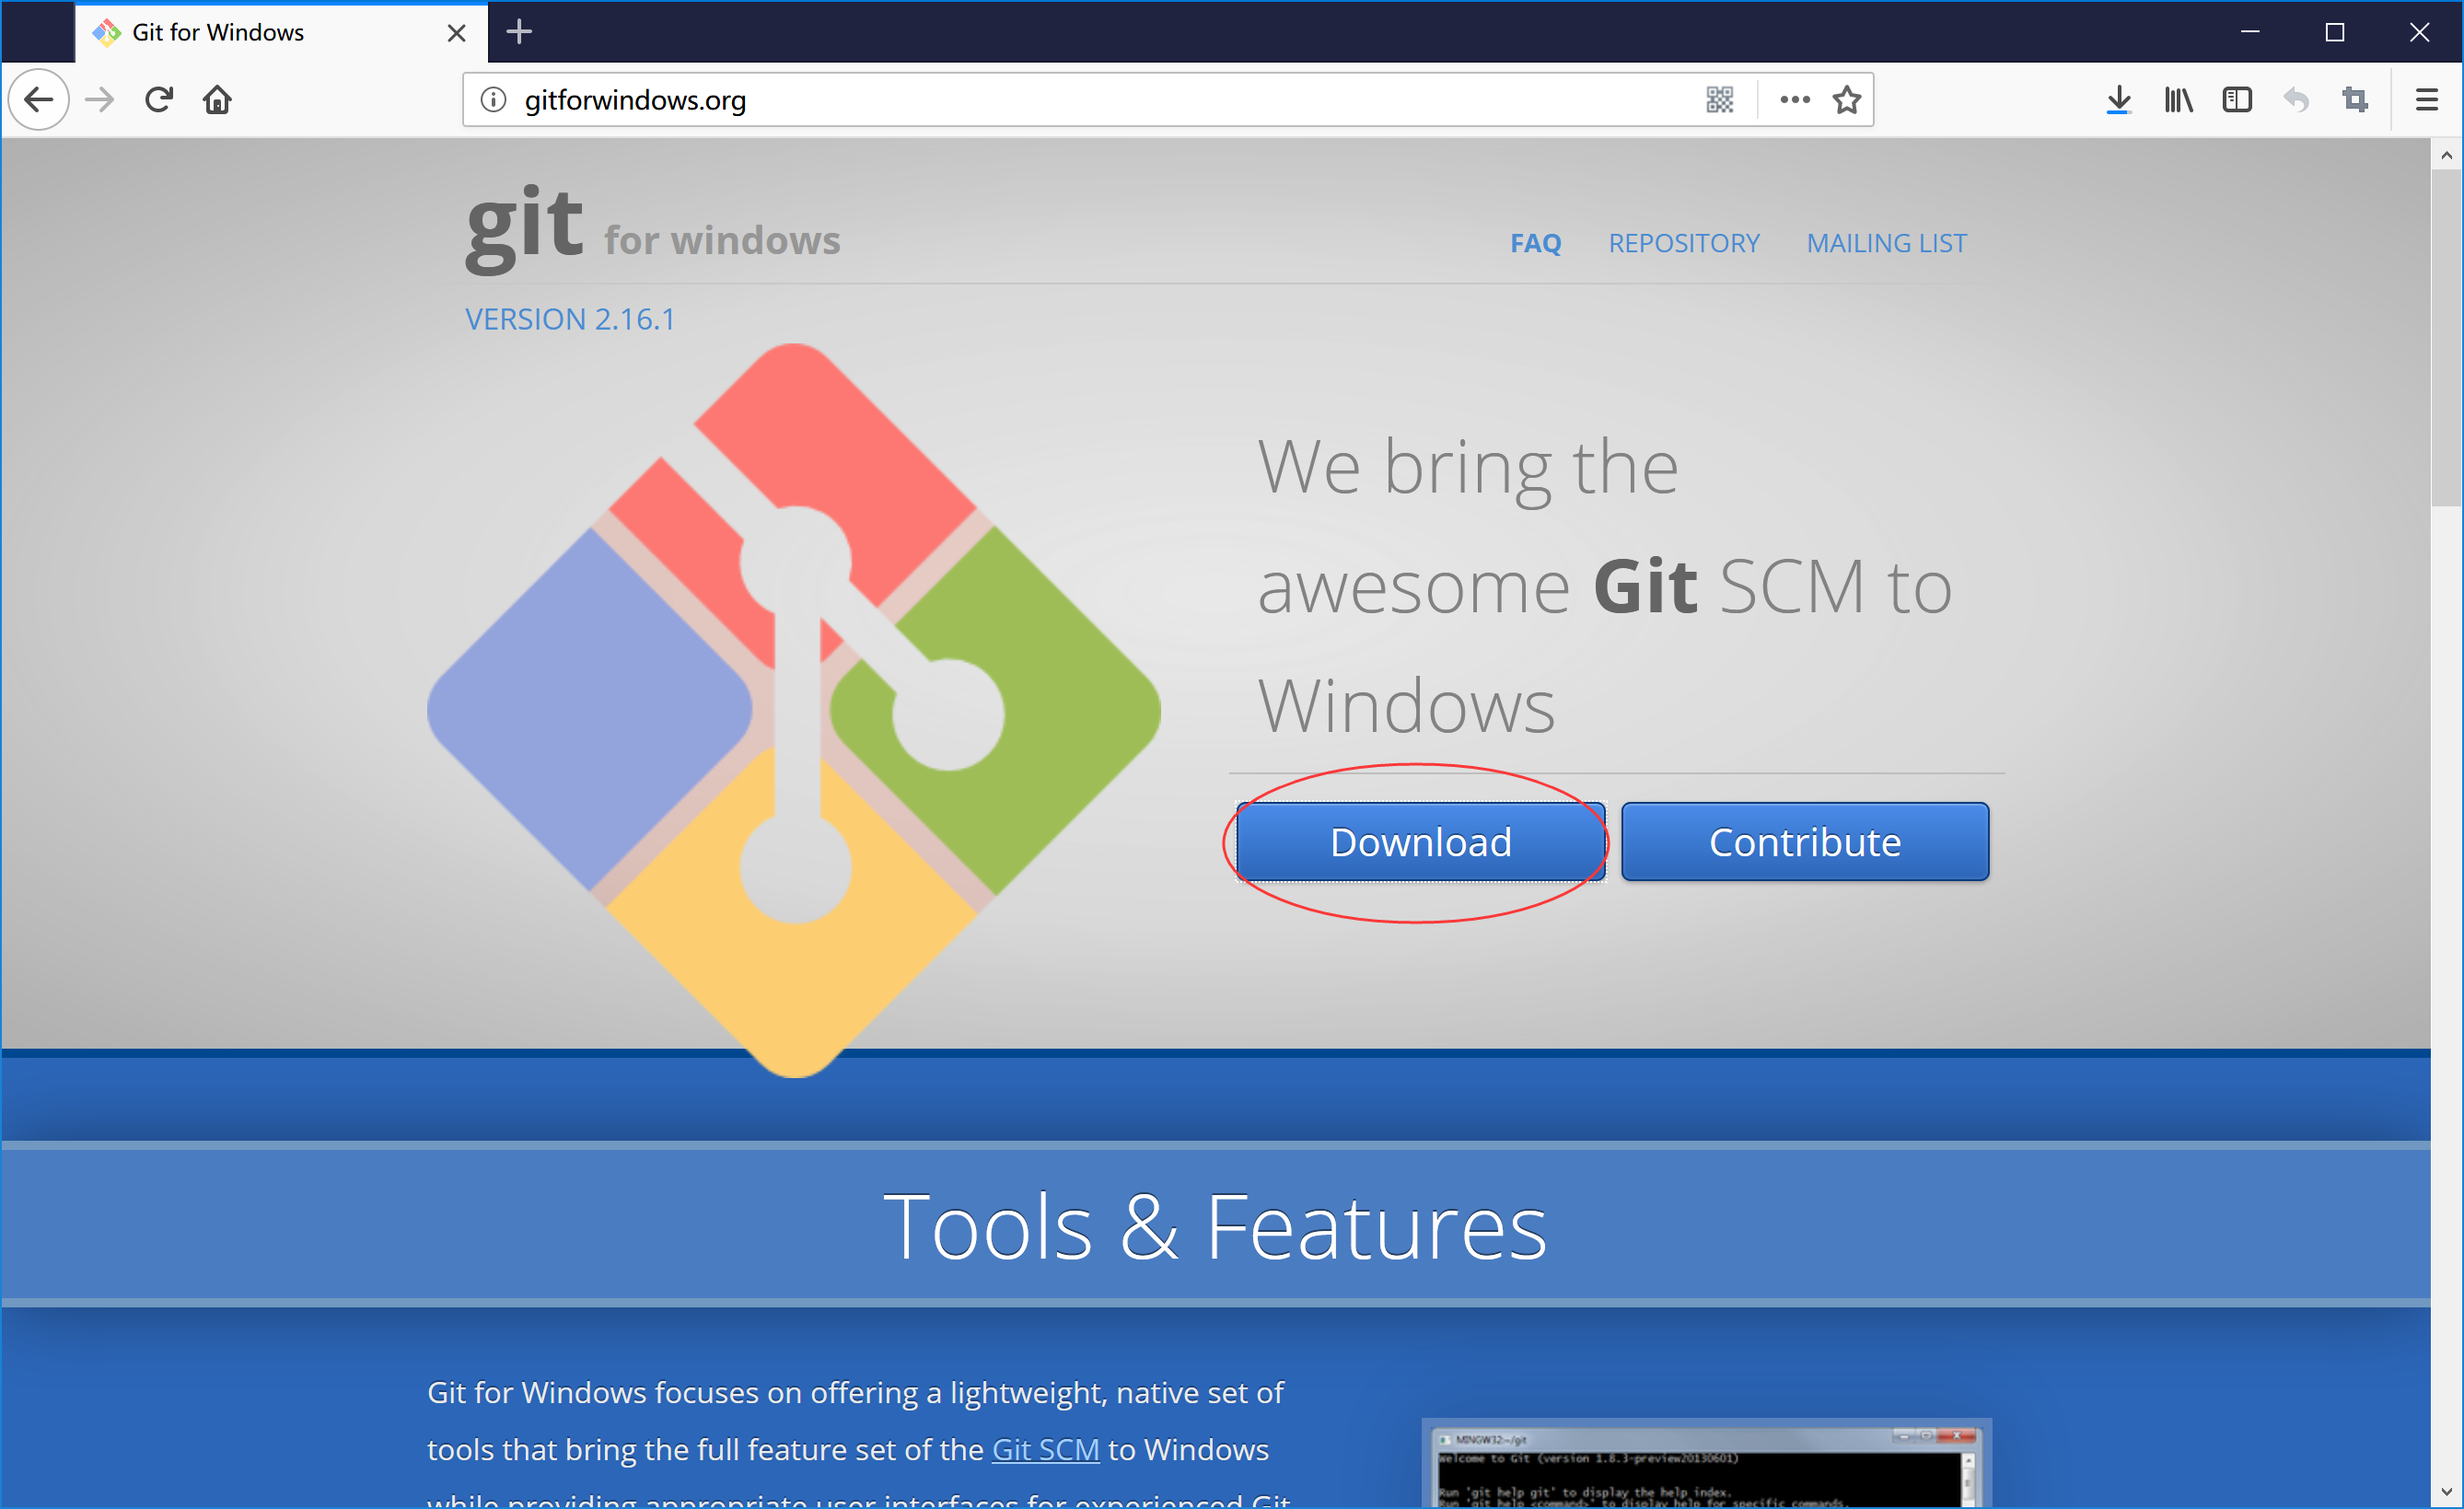Open the REPOSITORY link
Image resolution: width=2464 pixels, height=1509 pixels.
tap(1683, 243)
